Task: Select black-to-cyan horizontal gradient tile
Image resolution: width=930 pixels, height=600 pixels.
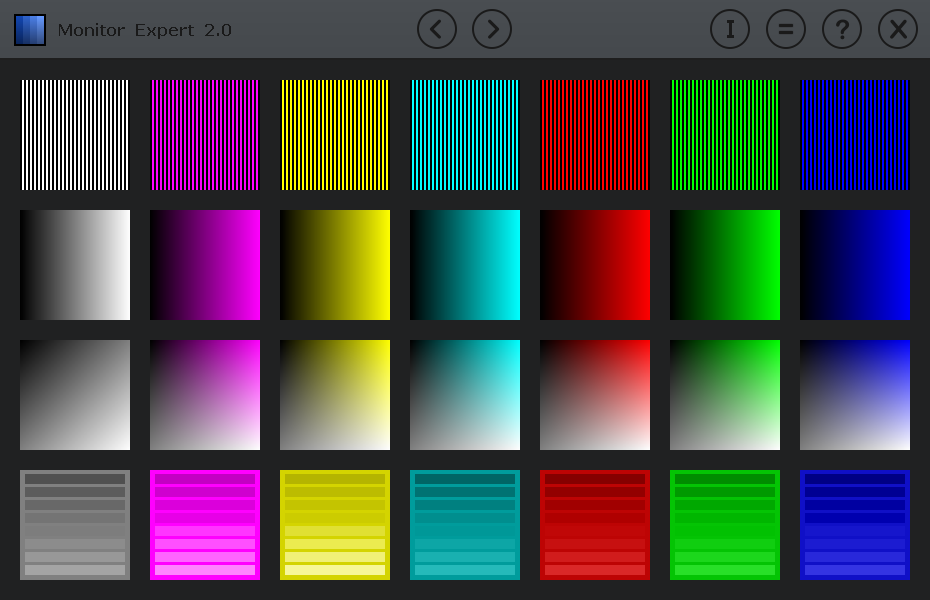Action: coord(464,265)
